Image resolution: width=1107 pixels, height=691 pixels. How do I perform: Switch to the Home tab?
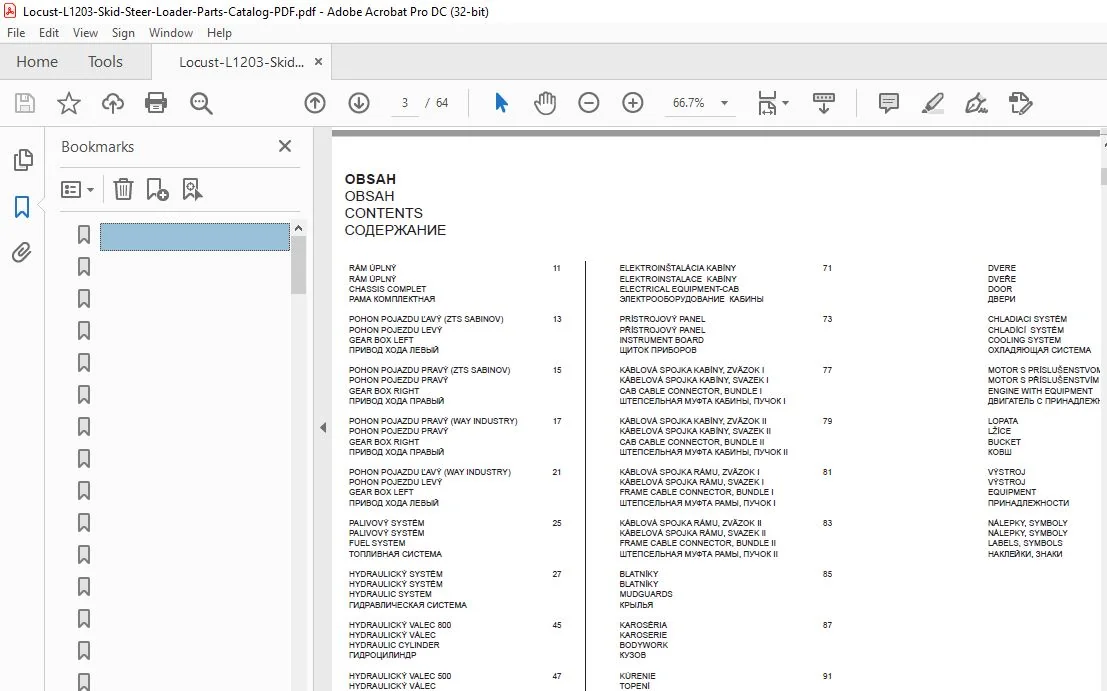click(37, 61)
